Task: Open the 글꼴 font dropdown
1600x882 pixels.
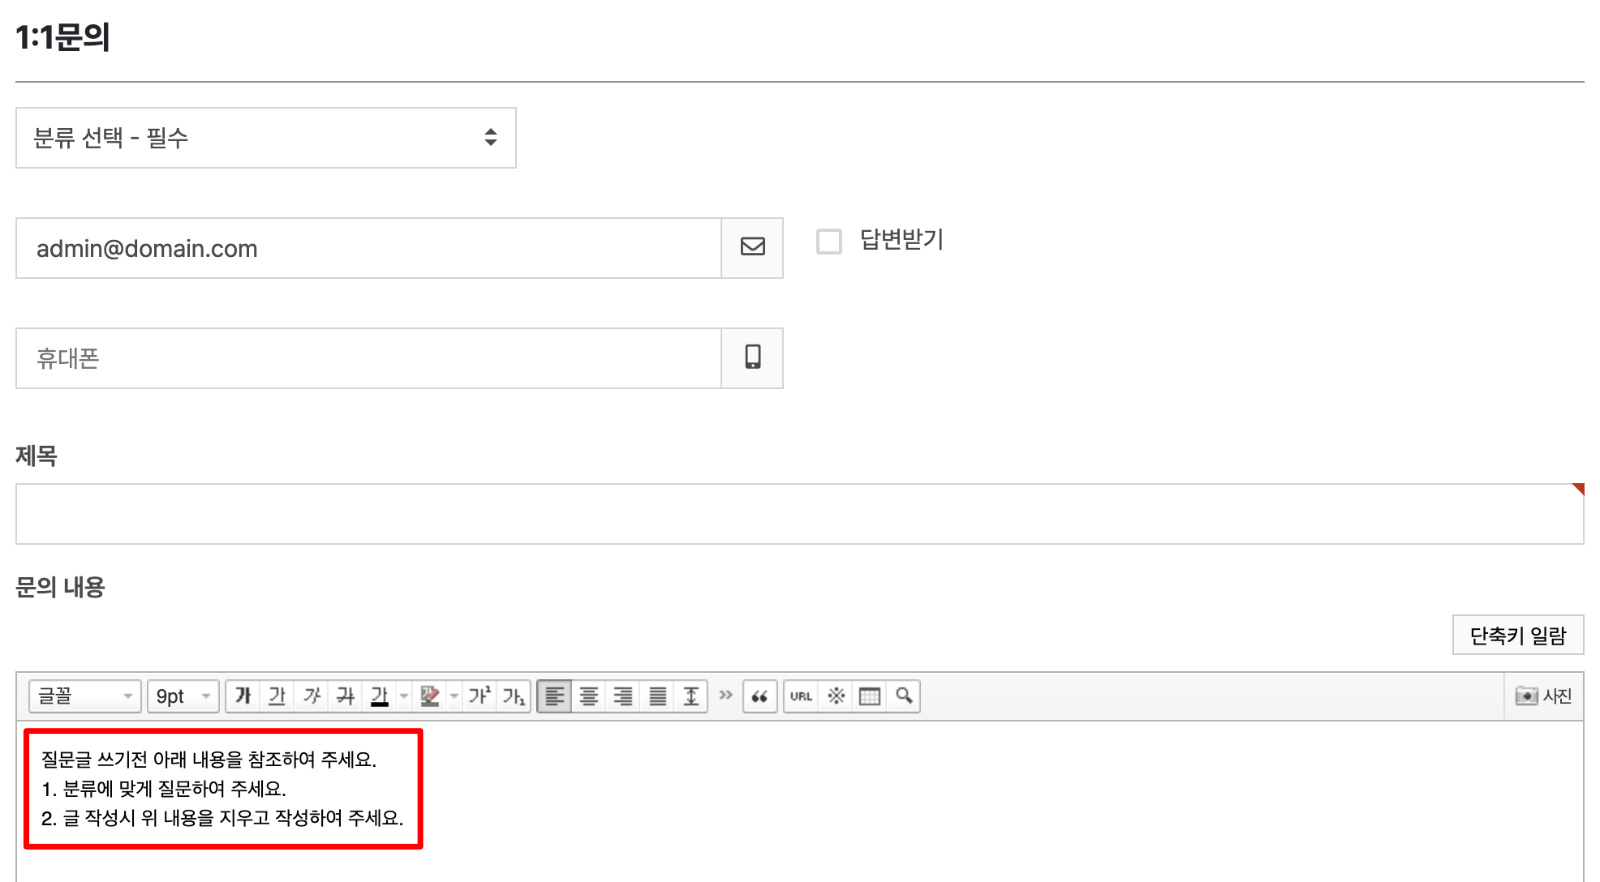Action: 85,696
